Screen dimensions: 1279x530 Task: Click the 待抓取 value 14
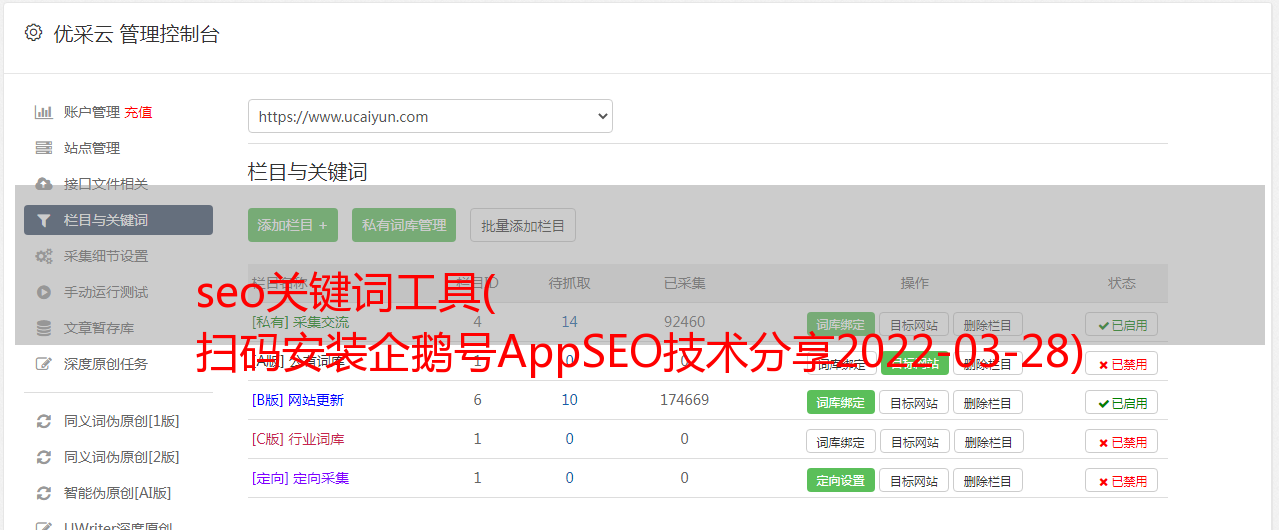click(x=569, y=322)
